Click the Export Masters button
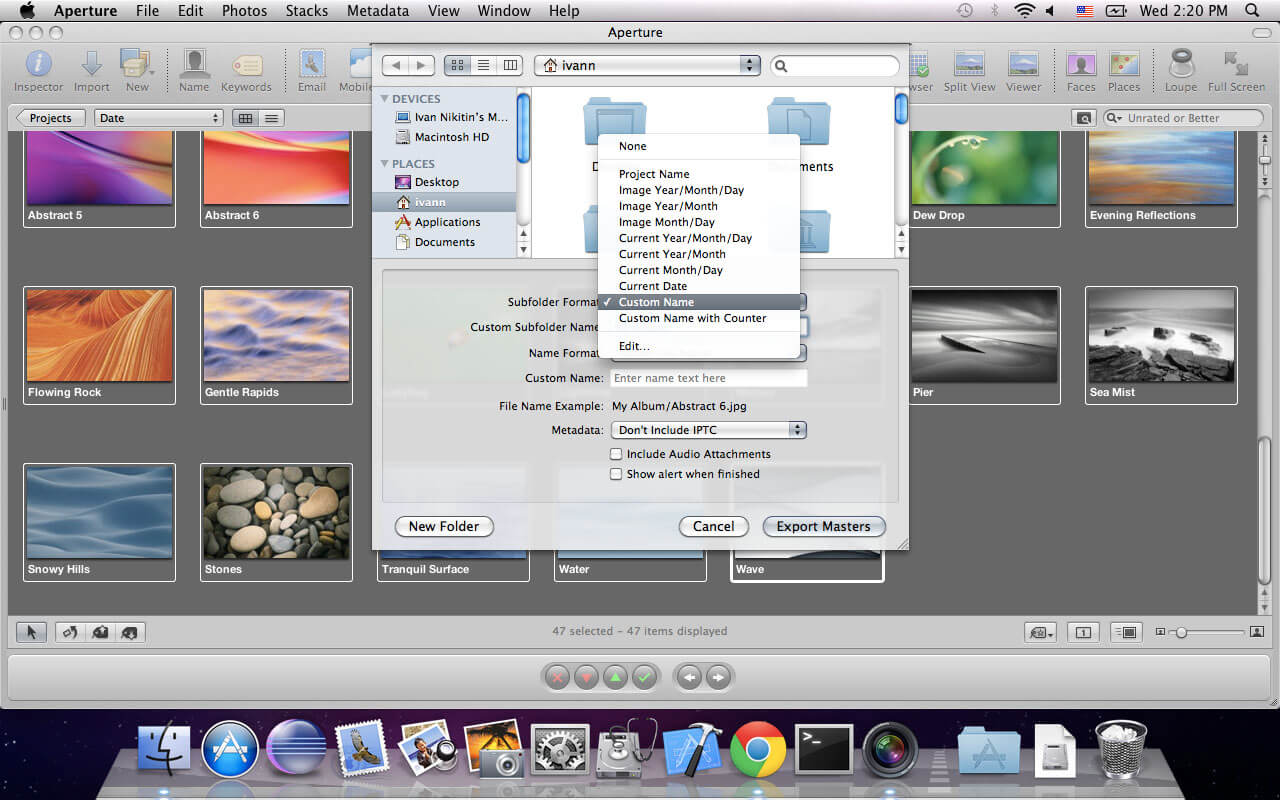1280x800 pixels. point(824,526)
